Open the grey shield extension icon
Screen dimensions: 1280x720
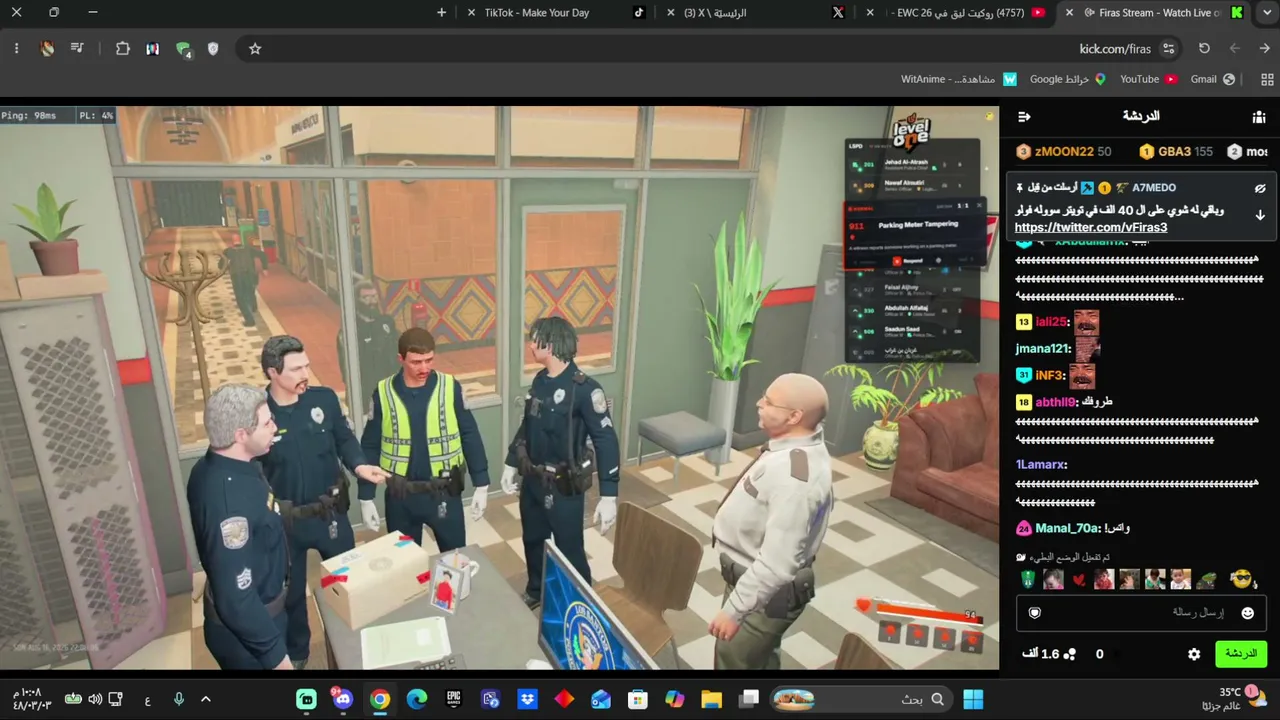[213, 48]
